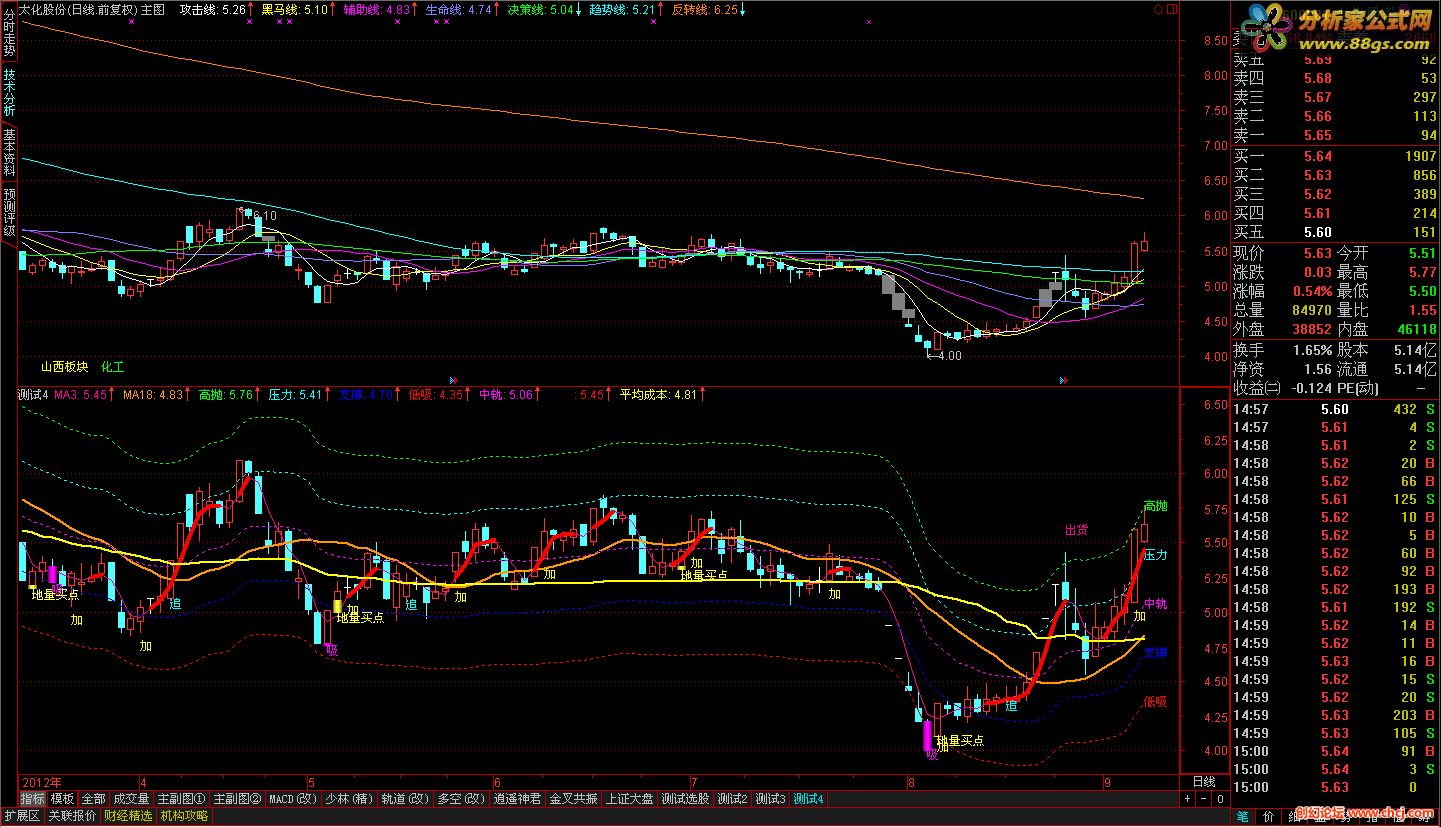The height and width of the screenshot is (827, 1441).
Task: Click 卖一 ask price 5.65
Action: (1317, 136)
